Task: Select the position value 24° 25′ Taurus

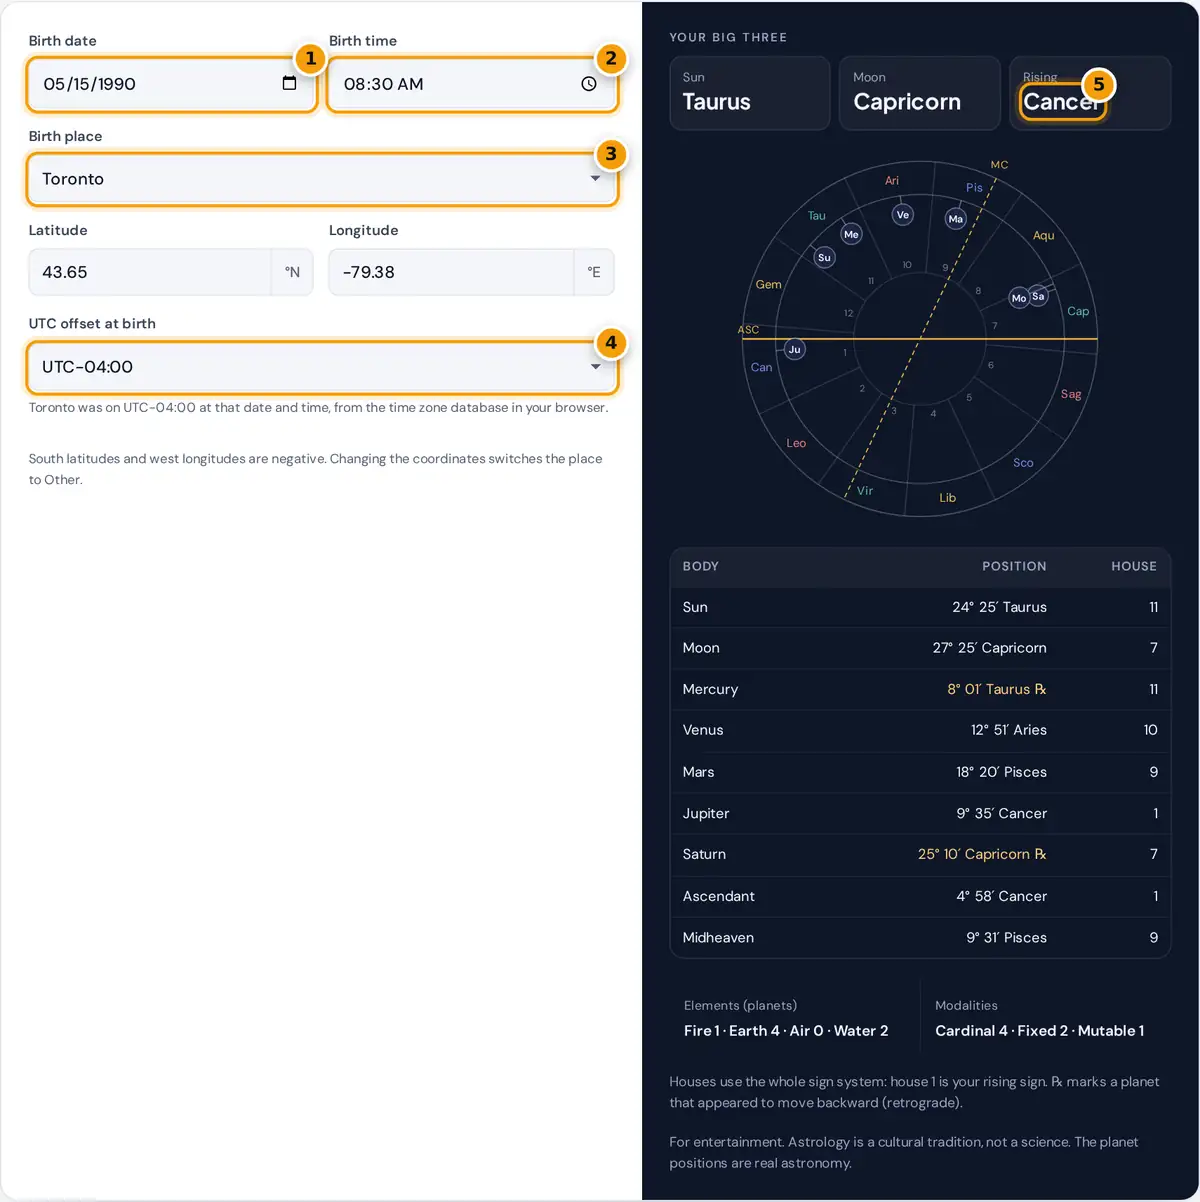Action: click(999, 607)
